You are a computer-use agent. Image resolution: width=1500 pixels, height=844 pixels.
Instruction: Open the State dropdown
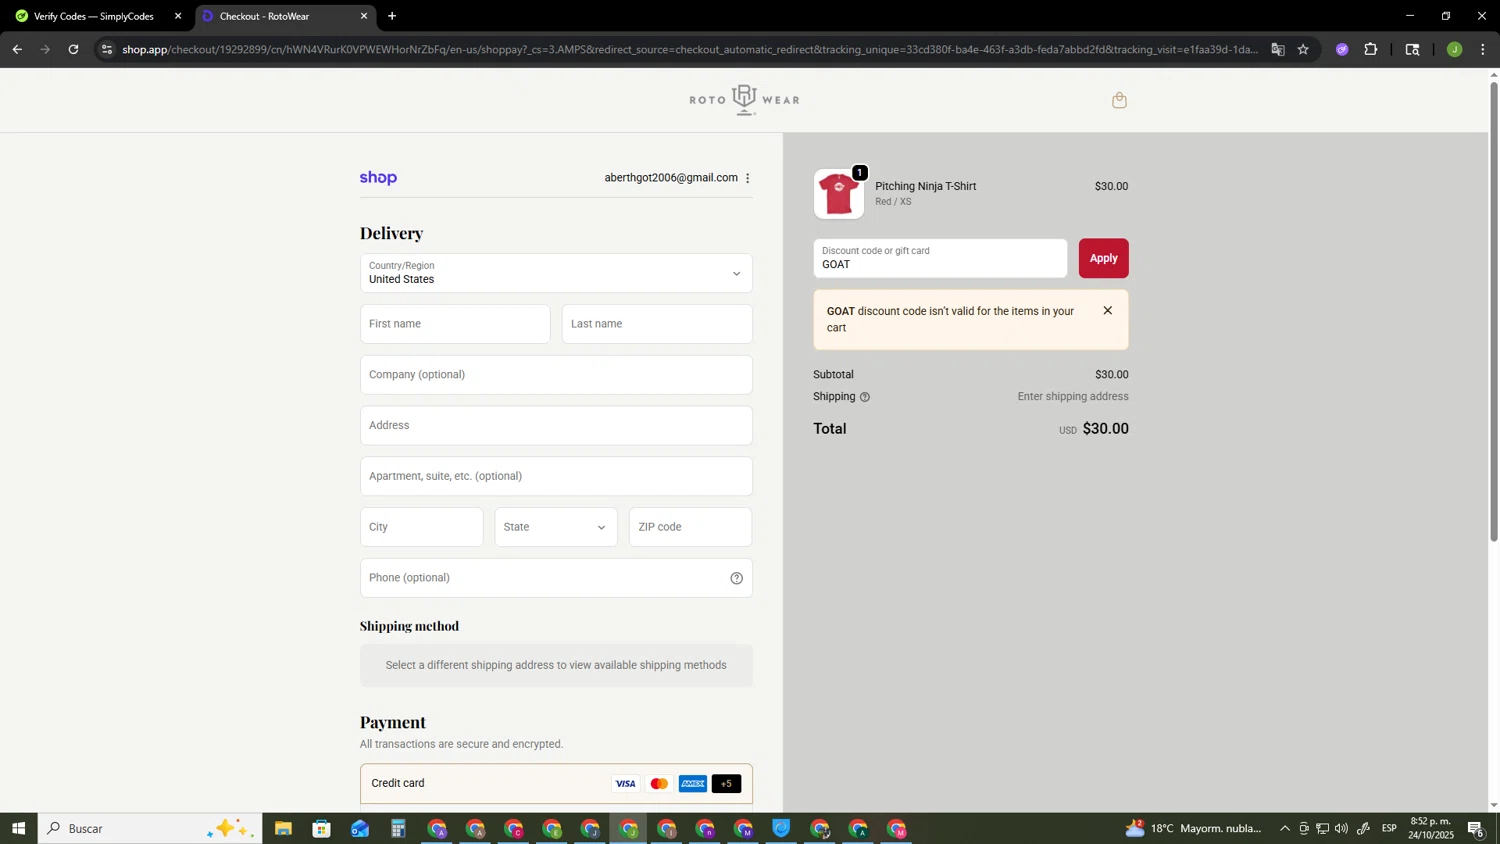(x=556, y=527)
